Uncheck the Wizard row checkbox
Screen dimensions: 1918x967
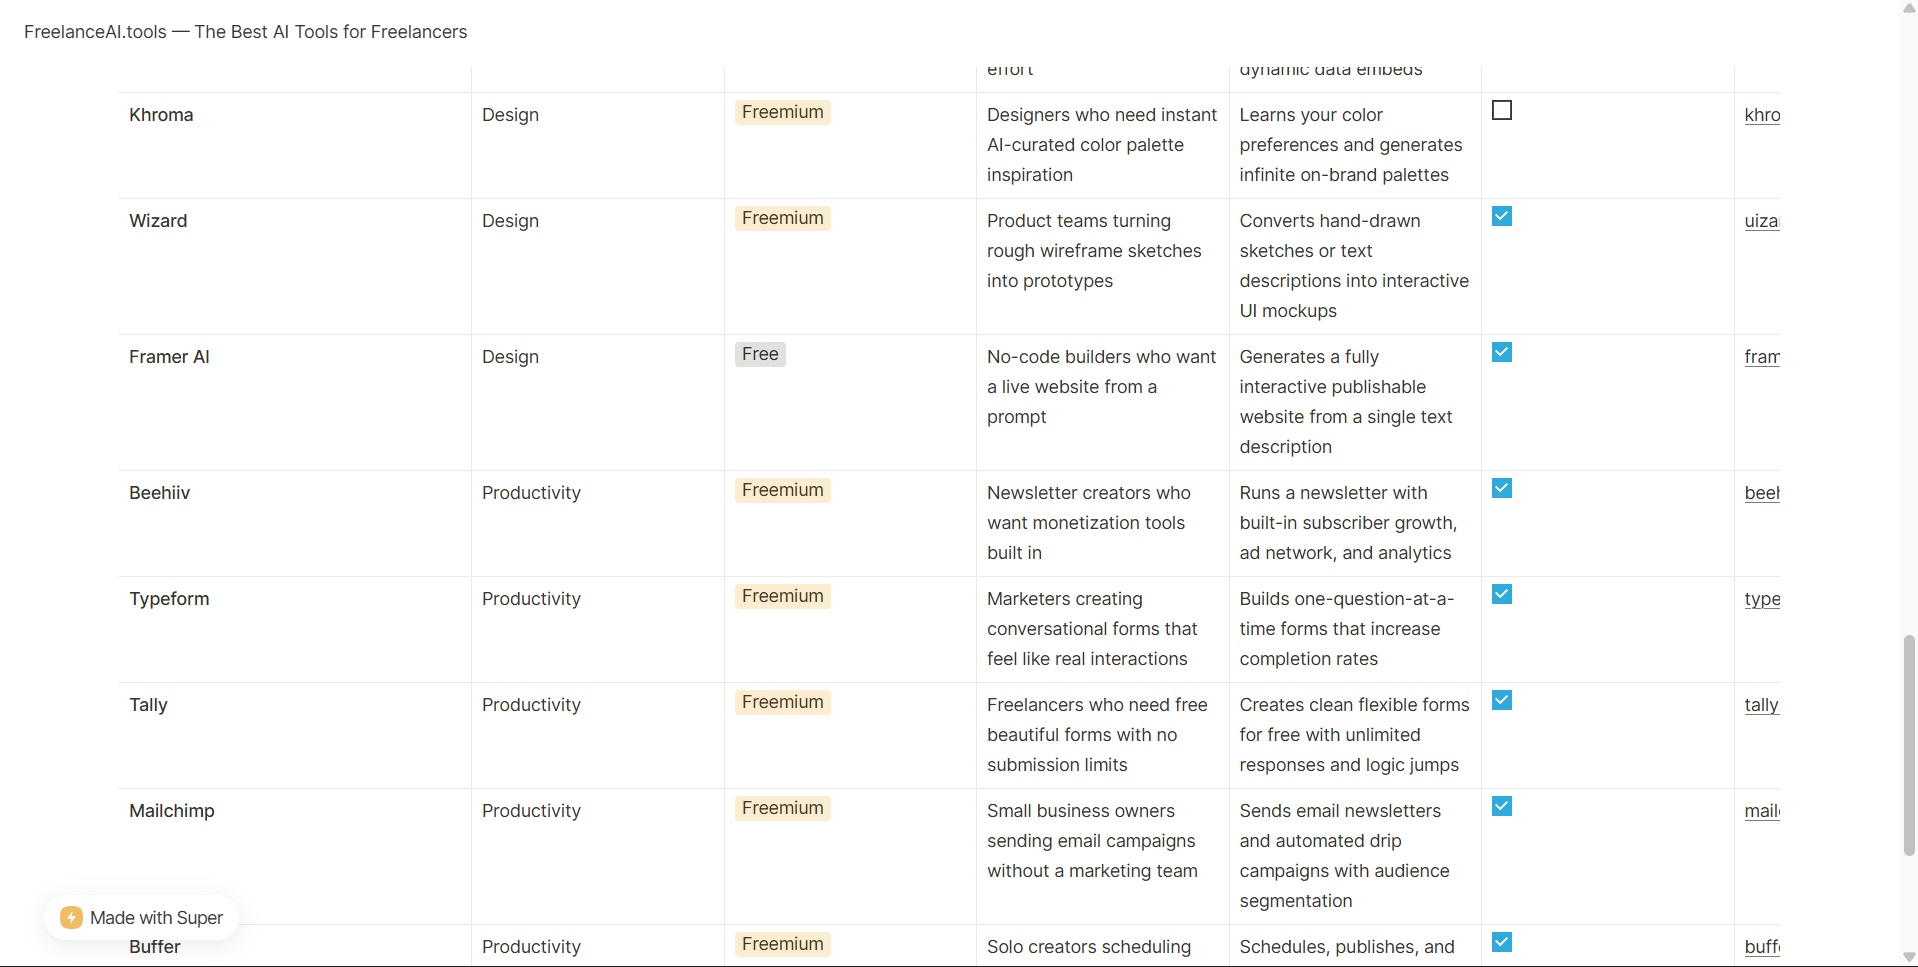point(1502,216)
